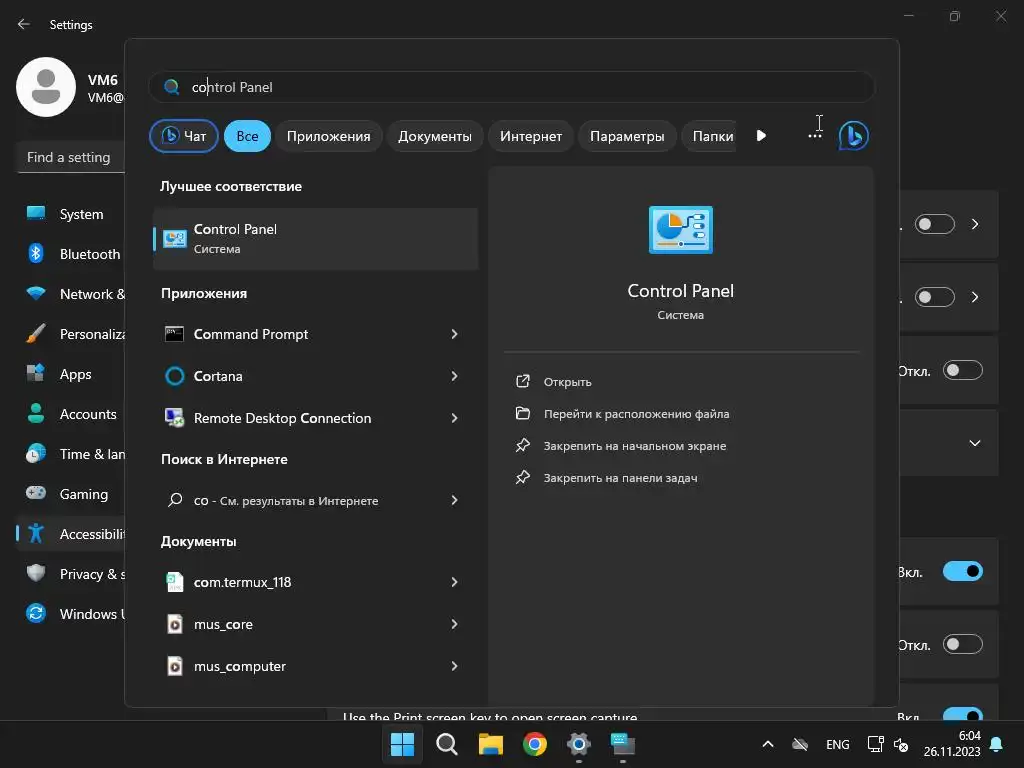Switch to Чат tab
This screenshot has height=768, width=1024.
tap(184, 136)
